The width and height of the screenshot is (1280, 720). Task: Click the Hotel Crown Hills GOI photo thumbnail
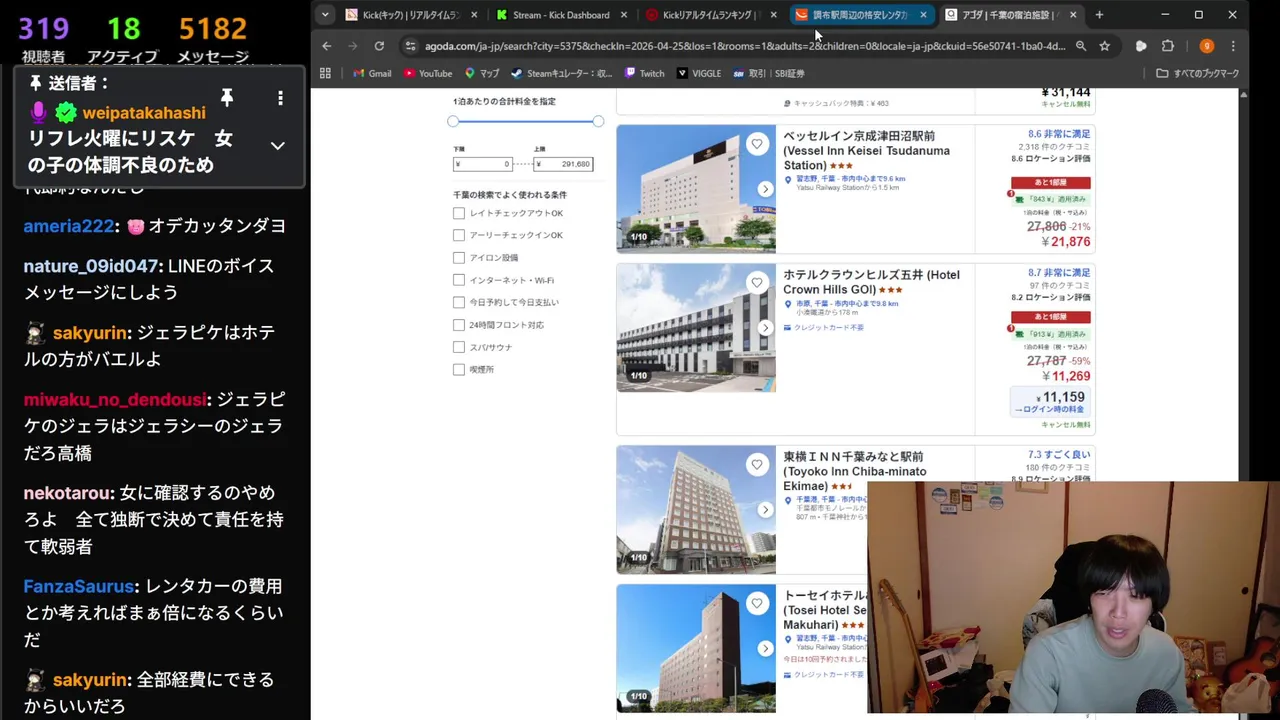(696, 328)
